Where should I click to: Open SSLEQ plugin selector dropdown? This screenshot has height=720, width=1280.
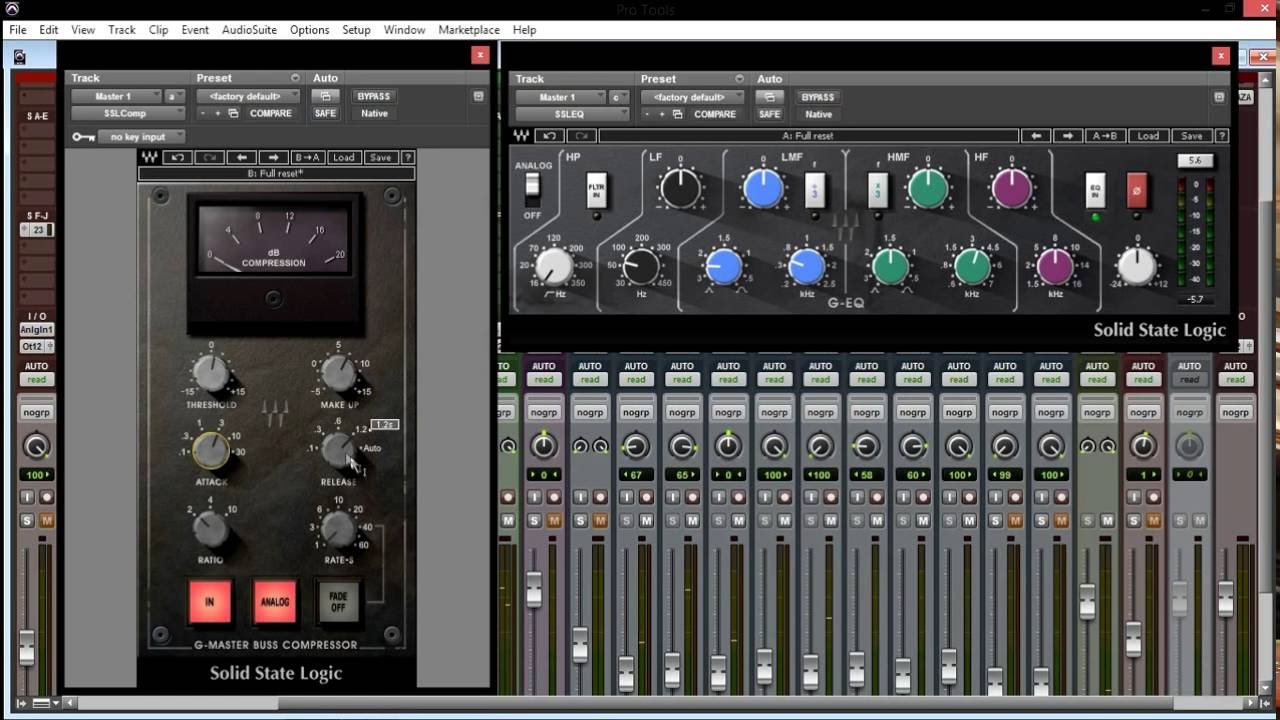click(x=572, y=115)
